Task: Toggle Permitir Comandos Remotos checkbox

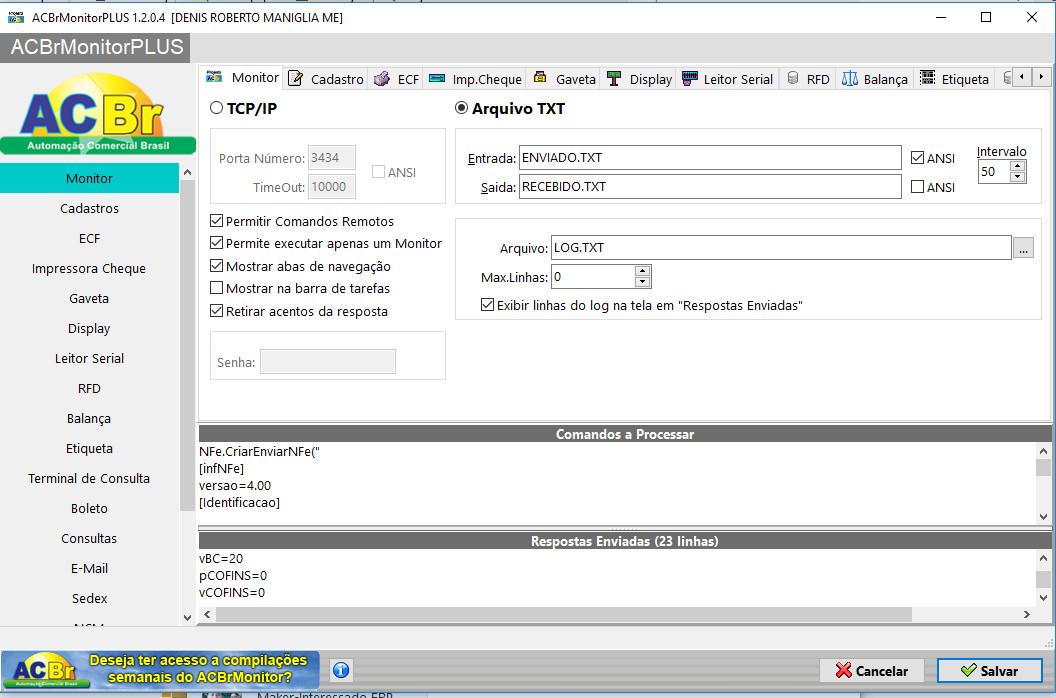Action: [x=216, y=221]
